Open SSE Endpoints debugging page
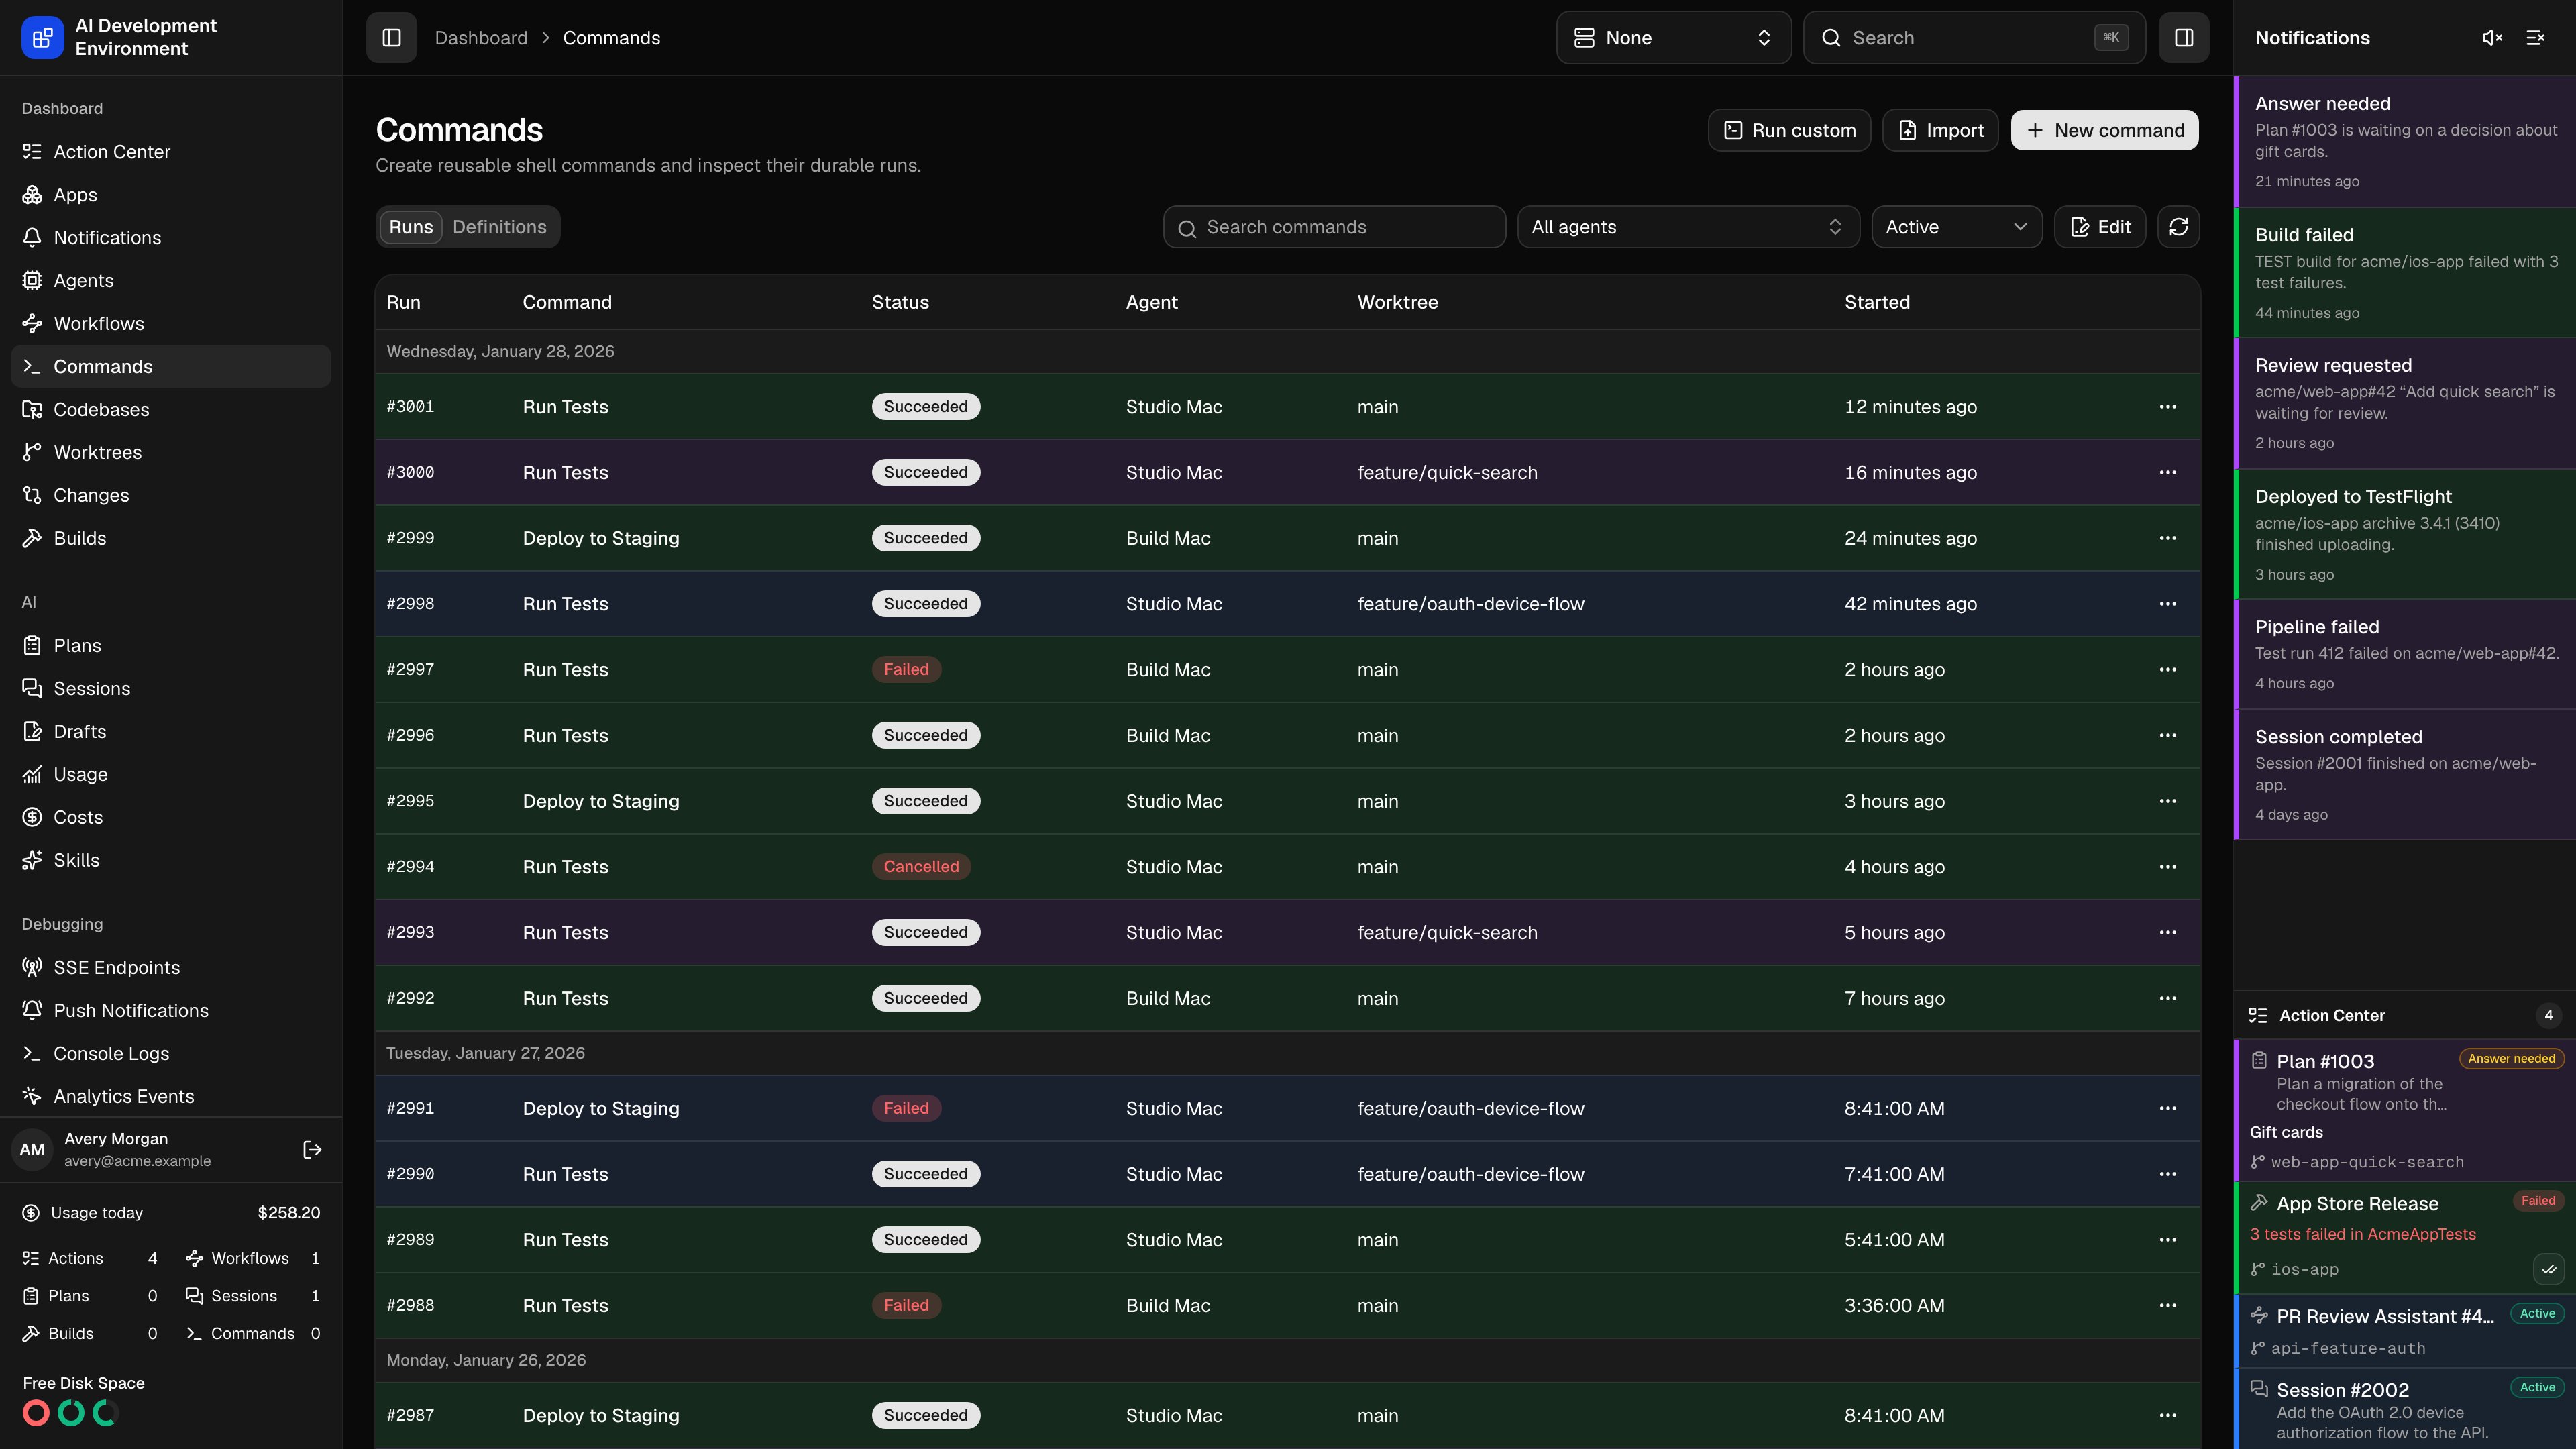This screenshot has width=2576, height=1449. pos(171,968)
